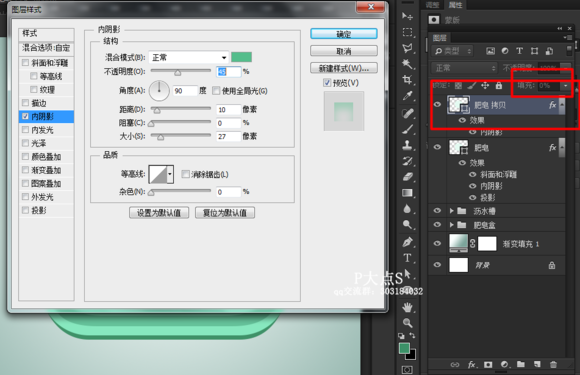Select the Gradient tool

[407, 193]
